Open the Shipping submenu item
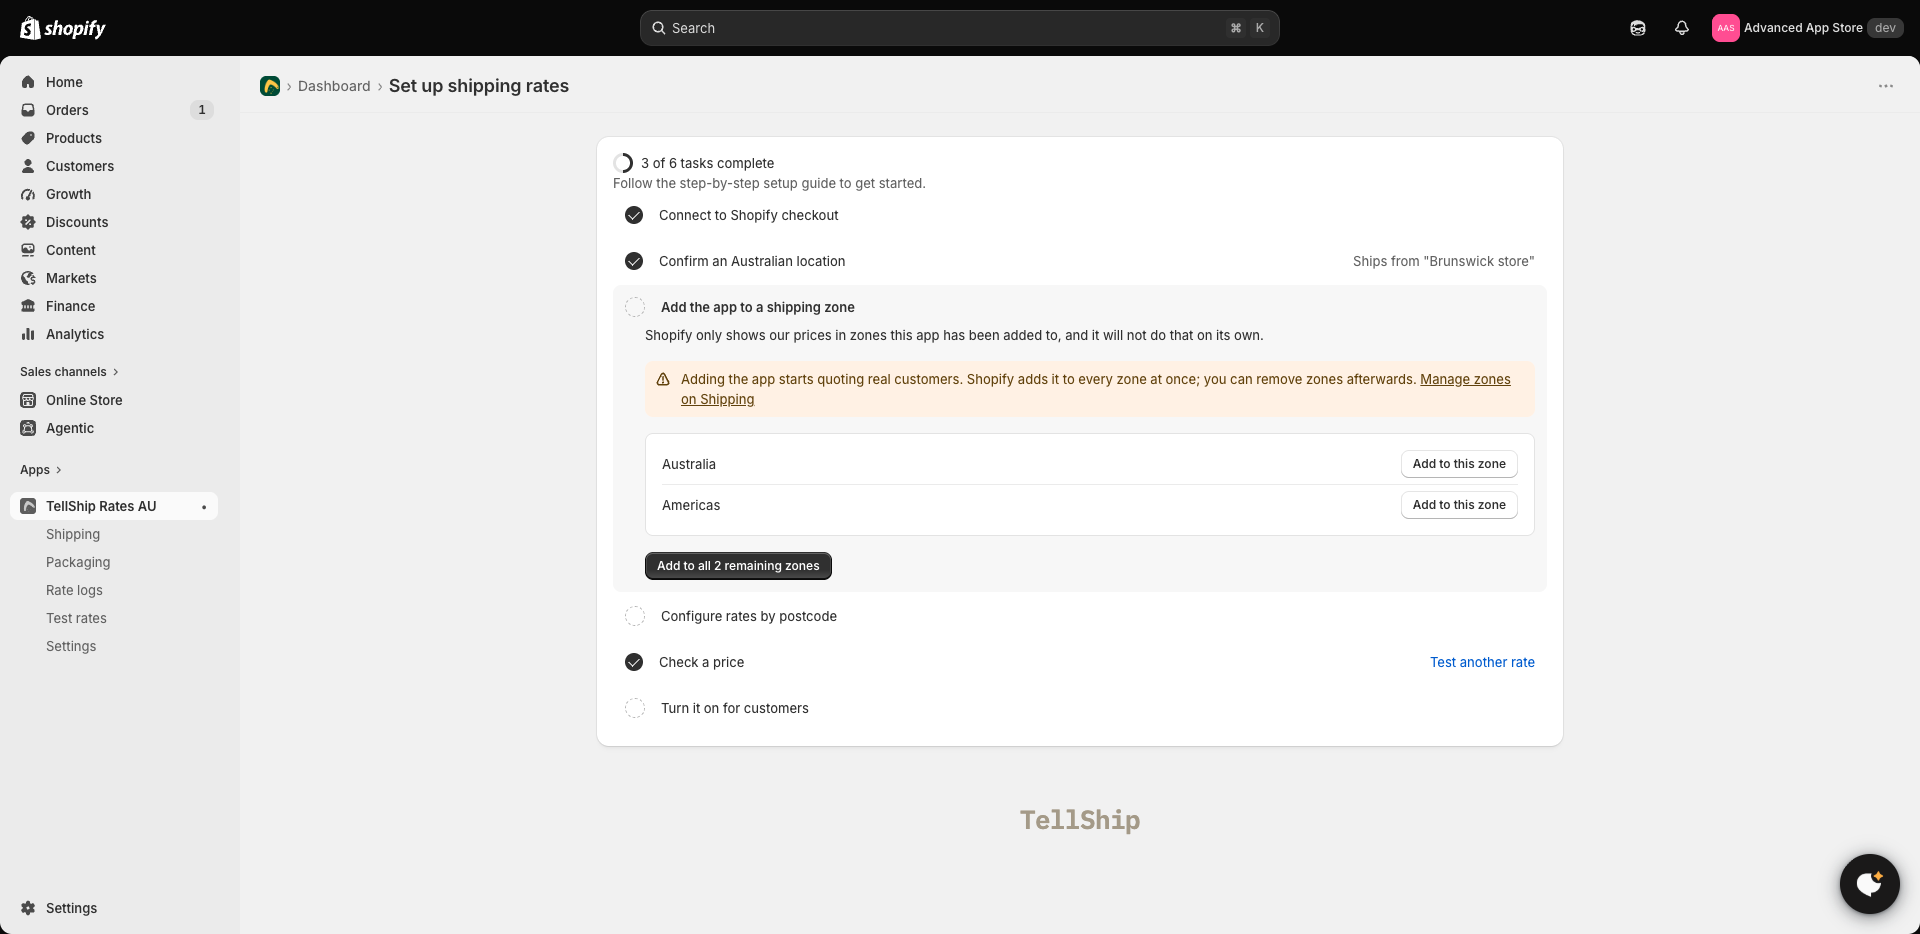This screenshot has width=1920, height=934. [x=73, y=534]
